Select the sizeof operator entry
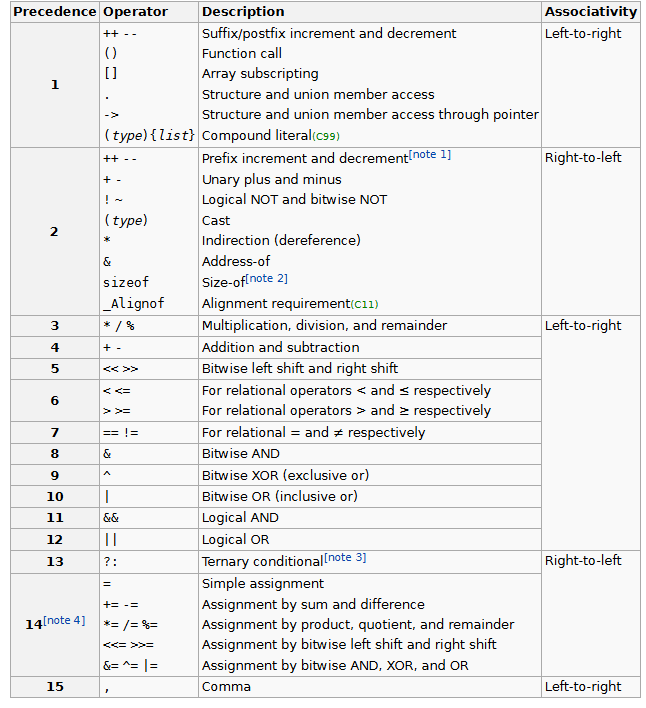Image resolution: width=646 pixels, height=708 pixels. 126,283
